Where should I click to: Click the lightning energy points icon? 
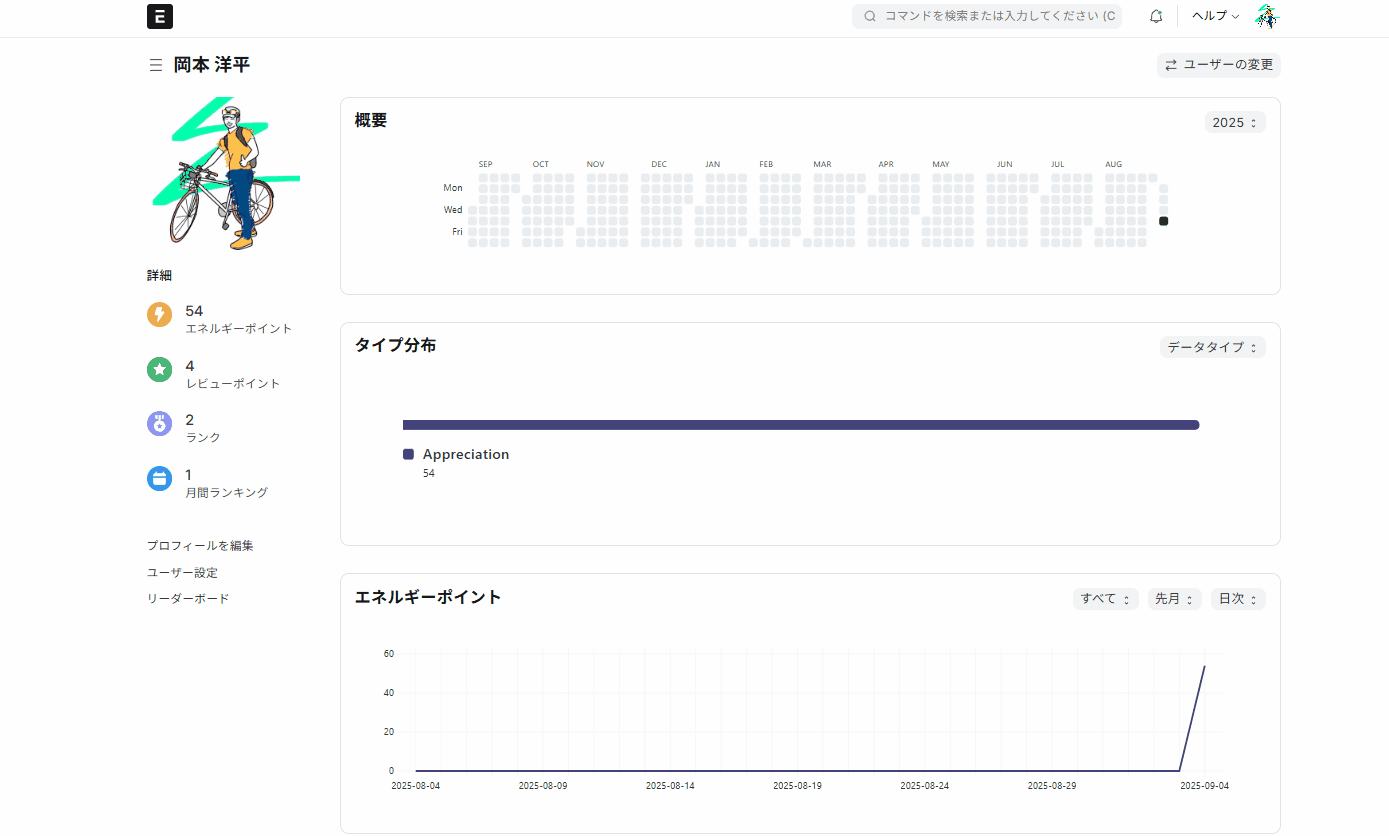coord(160,315)
